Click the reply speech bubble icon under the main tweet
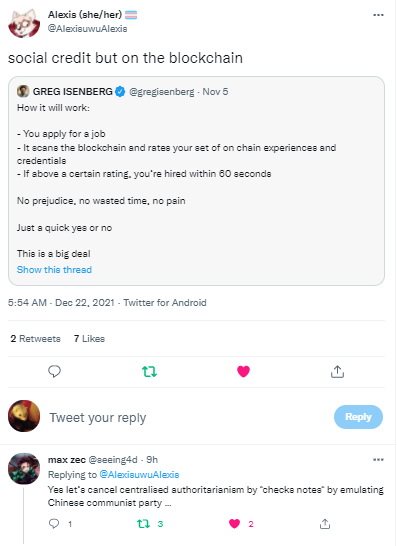The width and height of the screenshot is (397, 546). tap(54, 372)
